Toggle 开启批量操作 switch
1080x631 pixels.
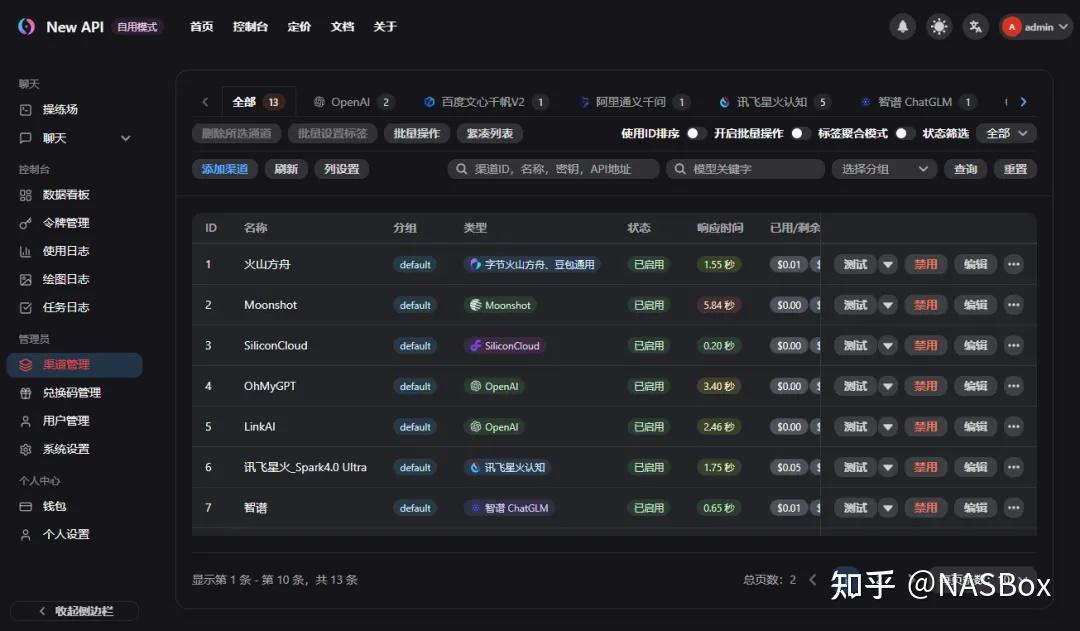pyautogui.click(x=799, y=133)
